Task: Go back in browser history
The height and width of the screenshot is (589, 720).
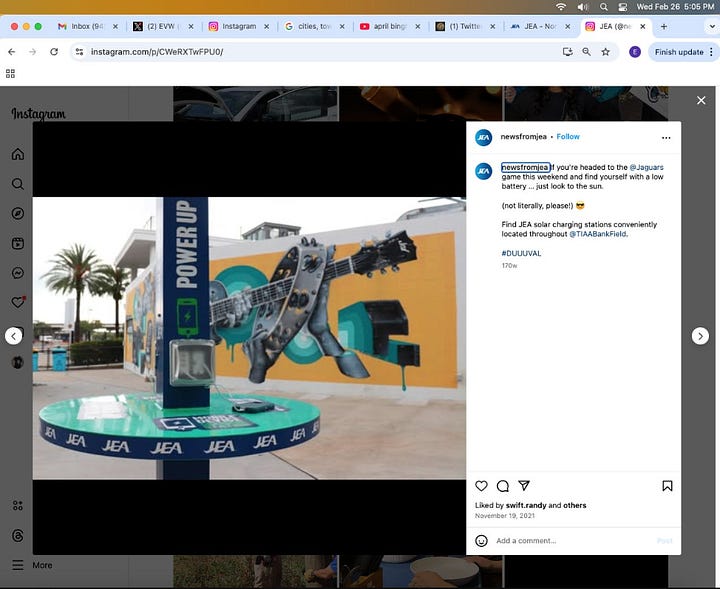Action: point(11,52)
